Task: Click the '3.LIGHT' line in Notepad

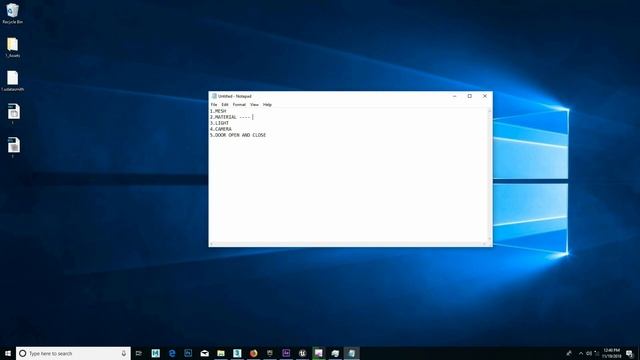Action: [220, 123]
